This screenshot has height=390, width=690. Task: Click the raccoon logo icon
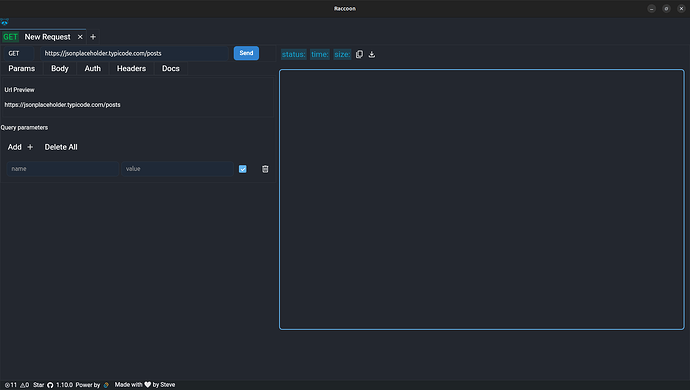[5, 22]
